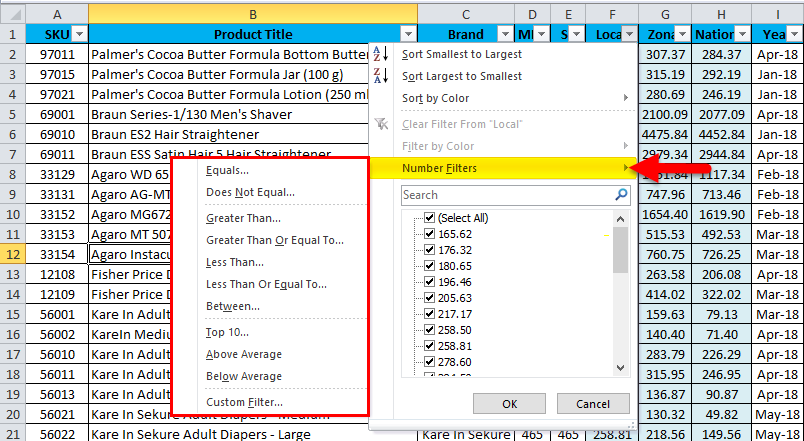804x441 pixels.
Task: Select row 12 header
Action: click(13, 254)
